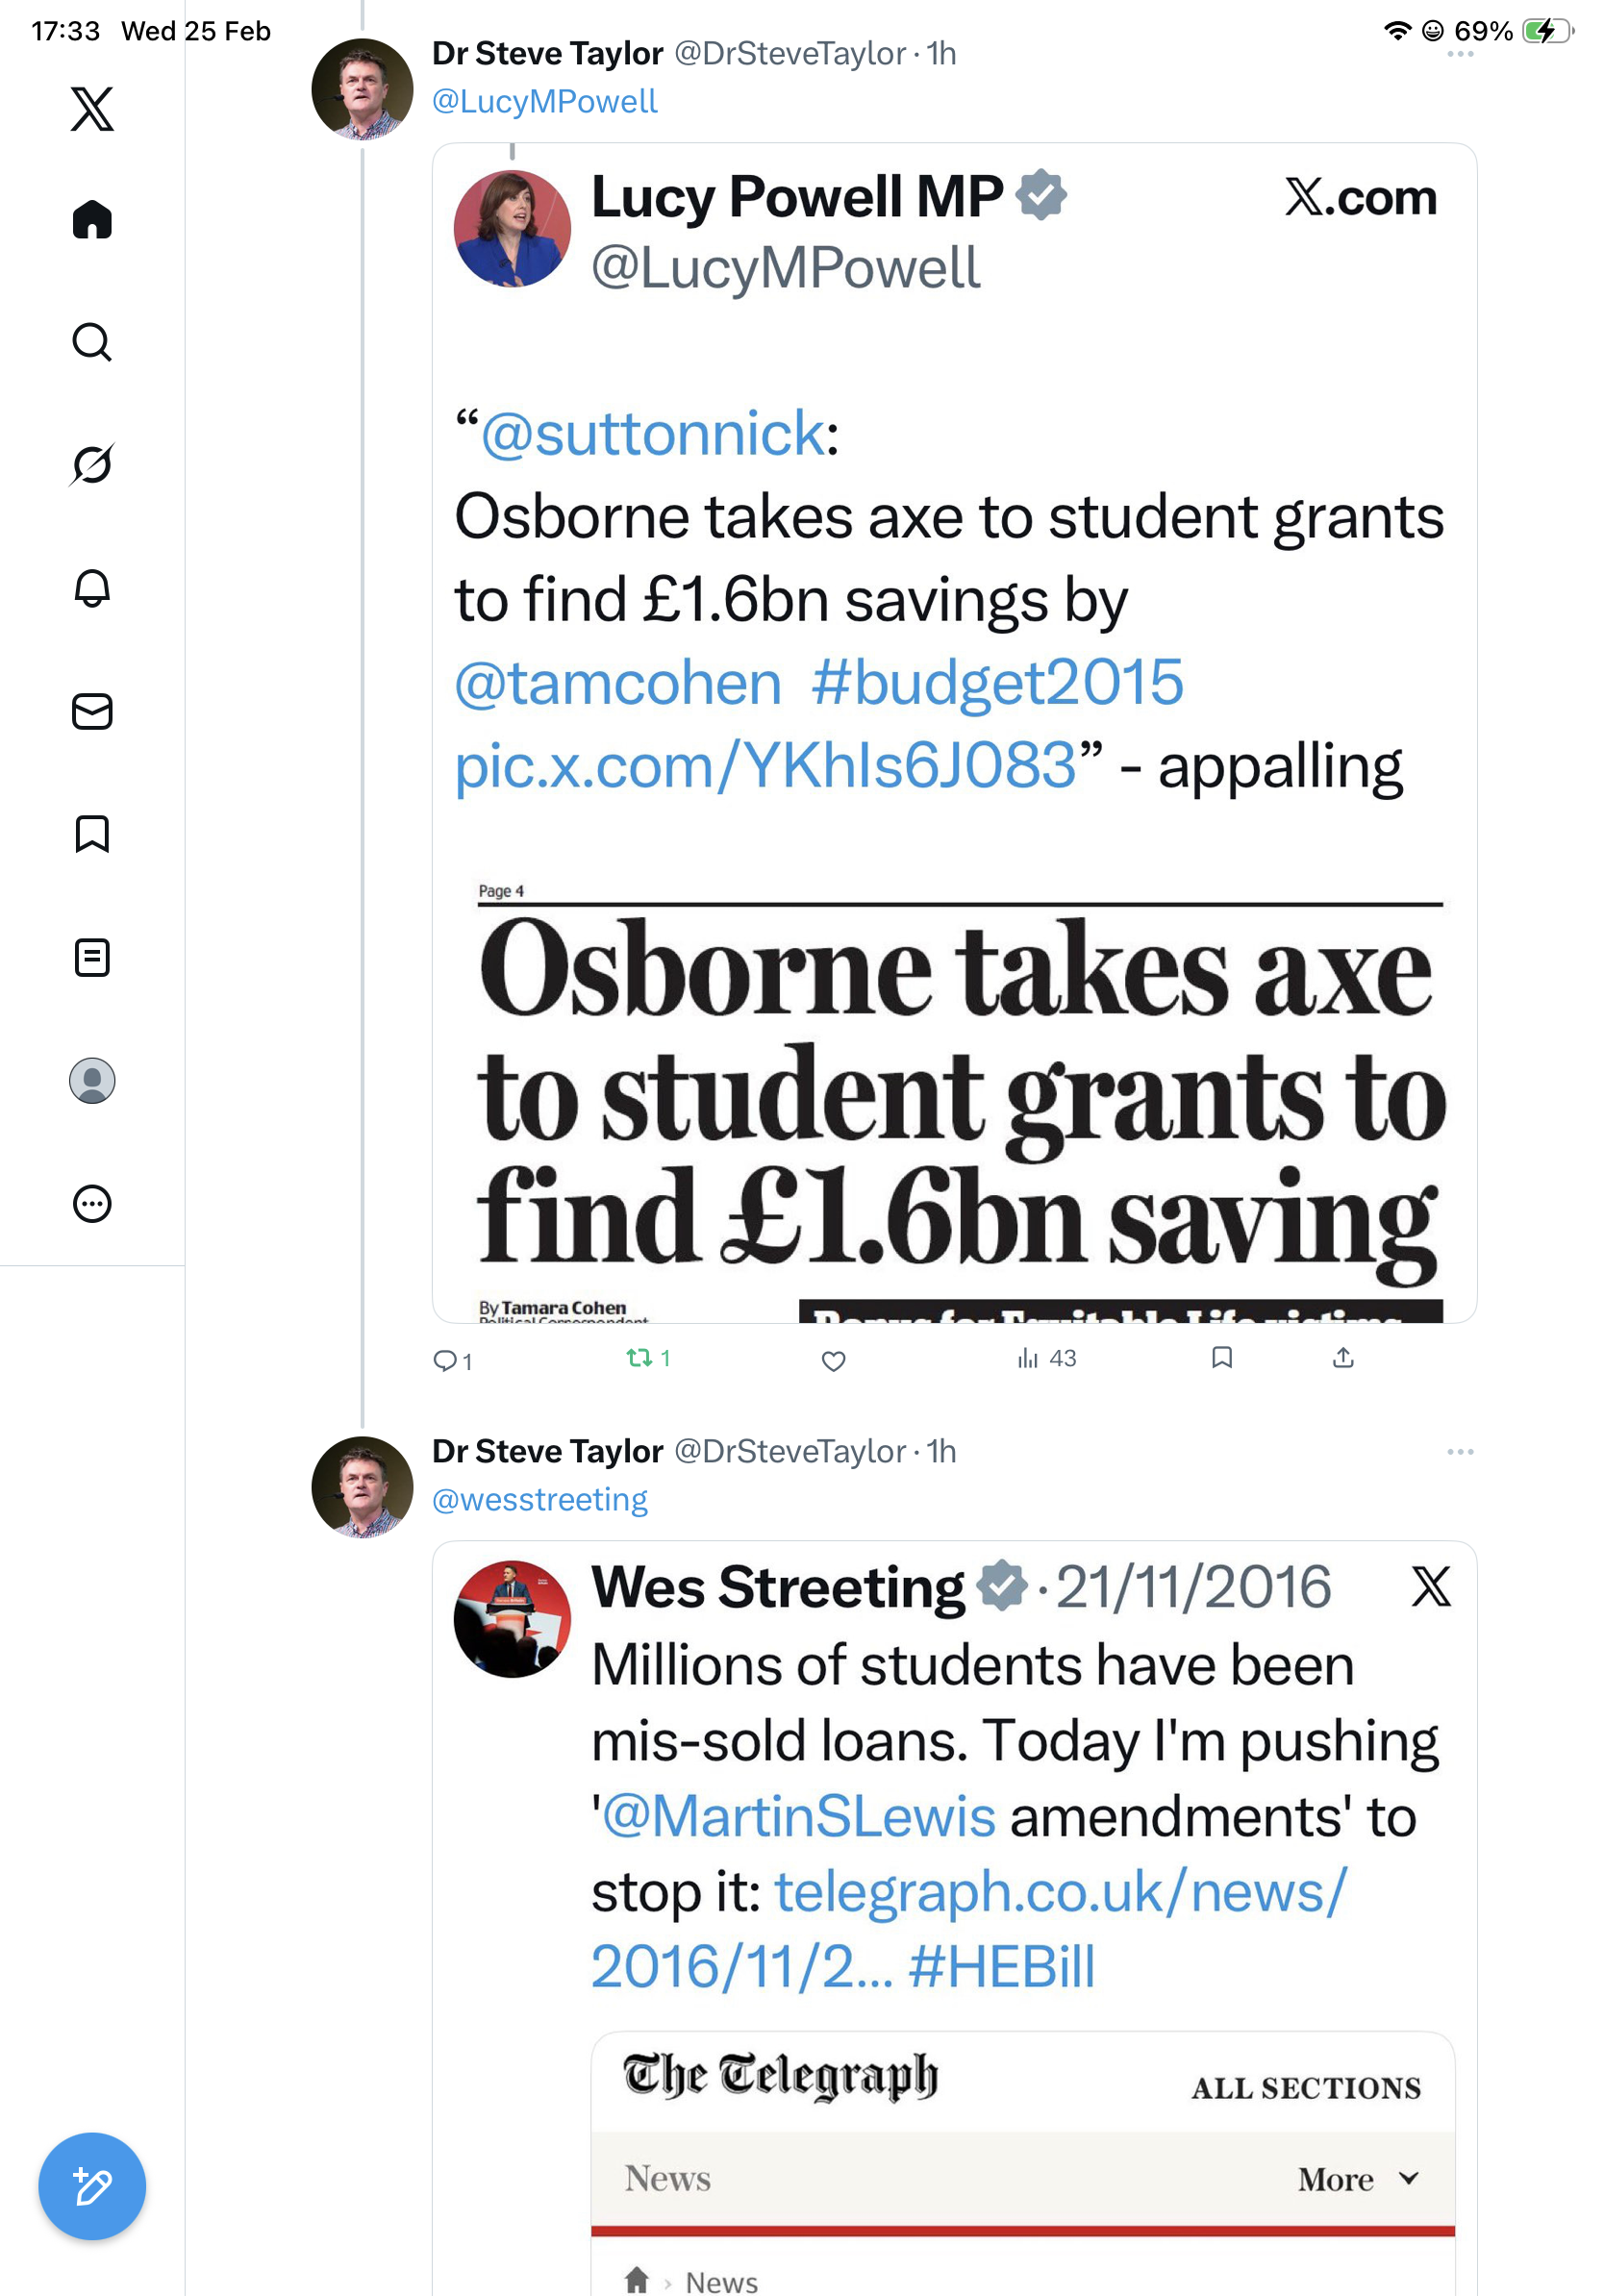Open the Lists icon
Viewport: 1604px width, 2296px height.
click(92, 957)
